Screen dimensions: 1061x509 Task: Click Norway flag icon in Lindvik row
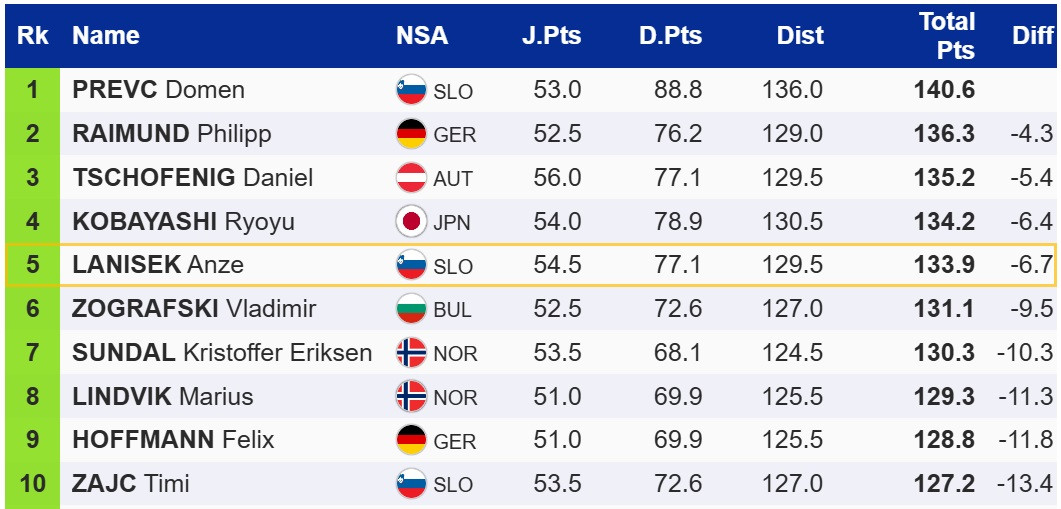411,397
